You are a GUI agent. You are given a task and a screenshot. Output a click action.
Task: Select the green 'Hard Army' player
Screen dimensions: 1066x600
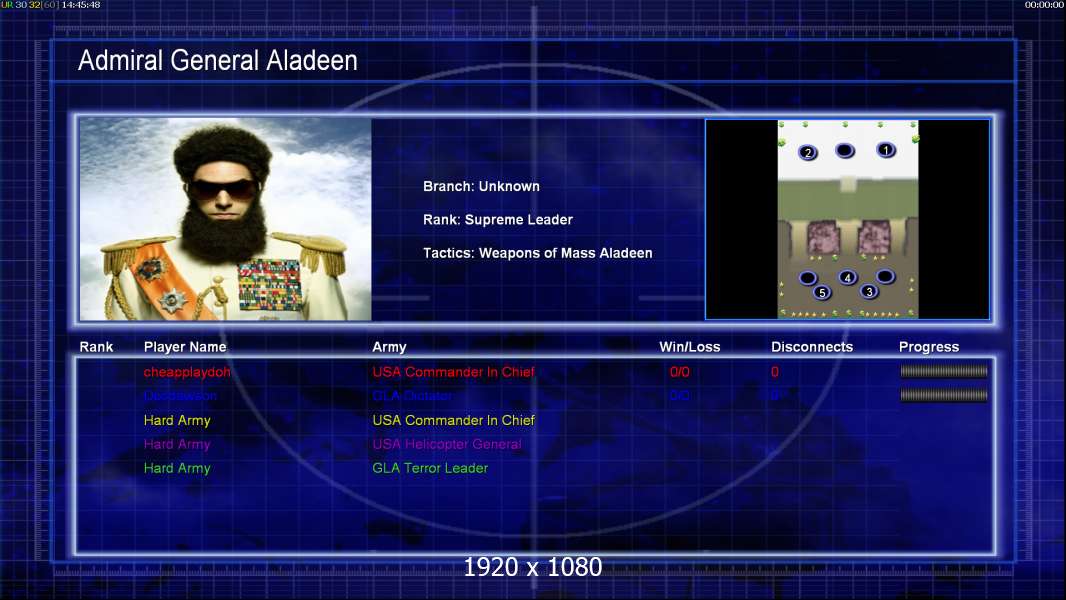click(x=177, y=468)
